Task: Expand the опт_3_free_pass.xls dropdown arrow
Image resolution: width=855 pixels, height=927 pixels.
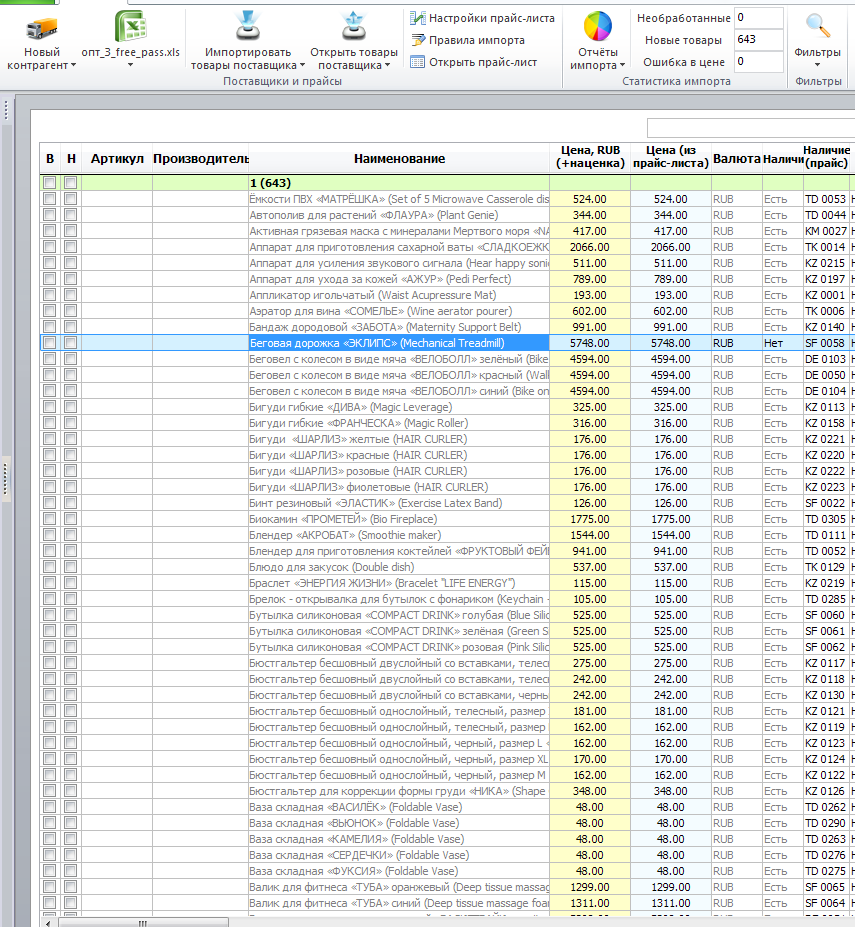Action: point(131,65)
